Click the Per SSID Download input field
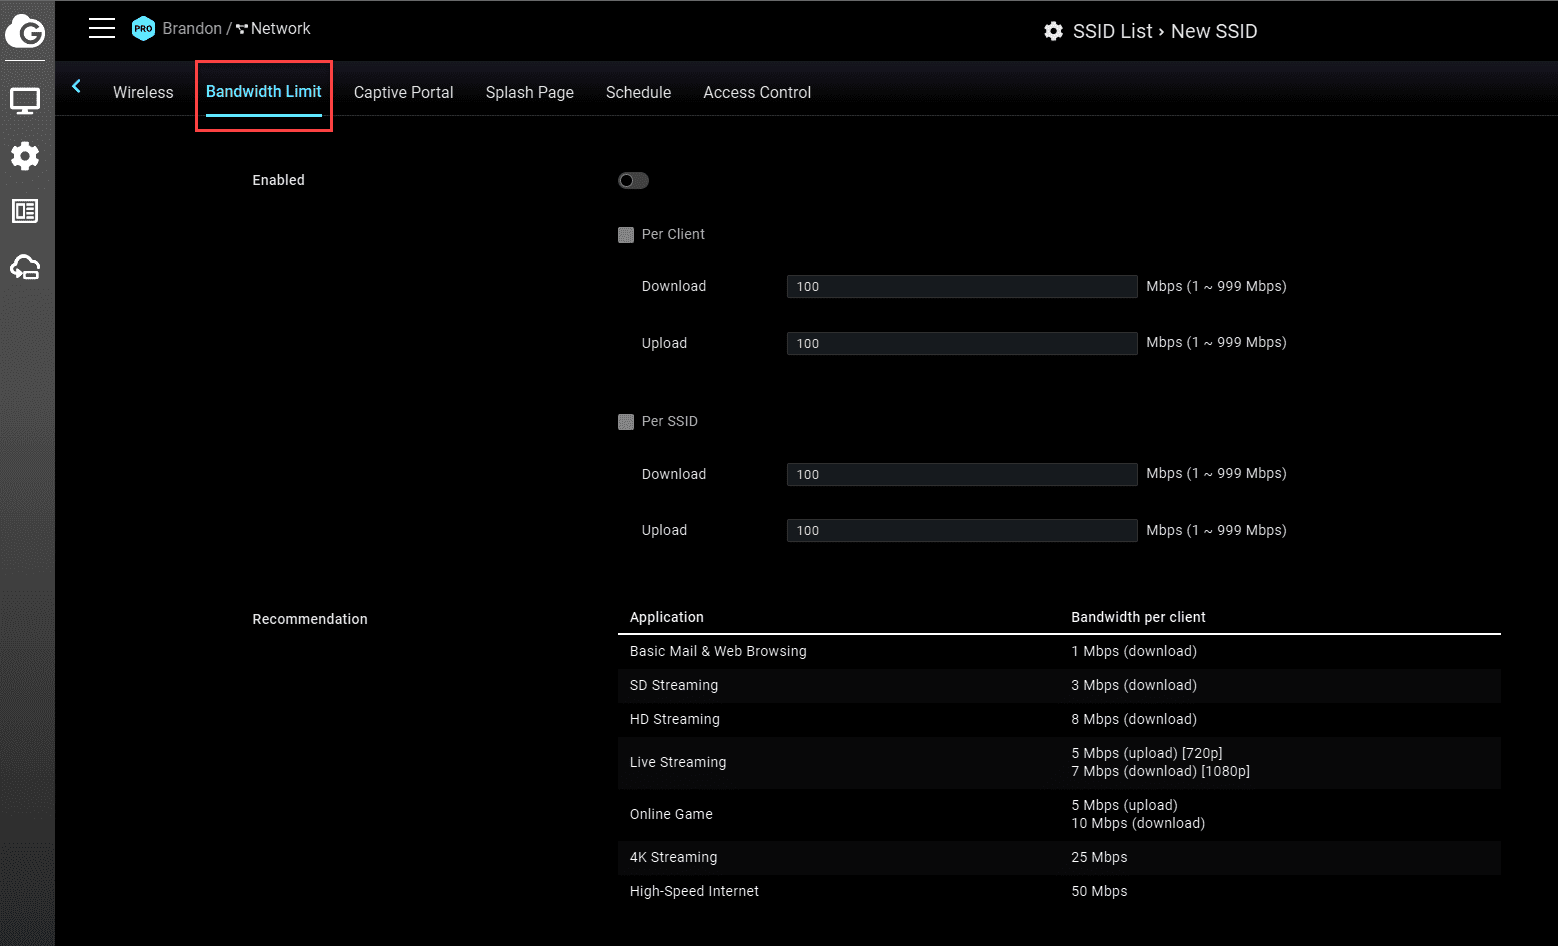The image size is (1558, 946). [962, 475]
